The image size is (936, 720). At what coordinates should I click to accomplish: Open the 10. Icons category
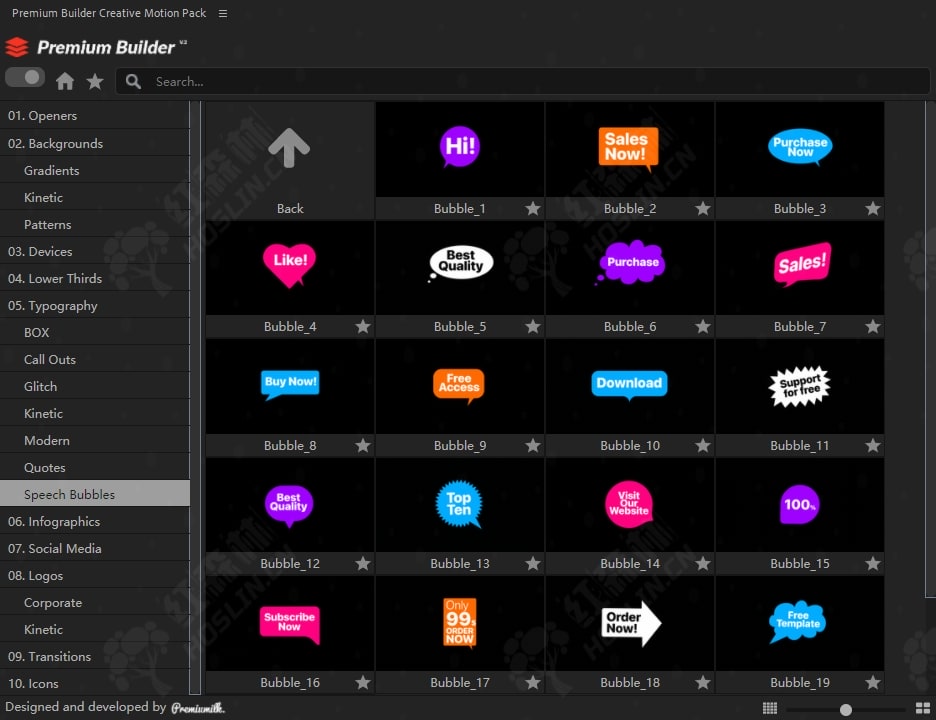(x=95, y=683)
